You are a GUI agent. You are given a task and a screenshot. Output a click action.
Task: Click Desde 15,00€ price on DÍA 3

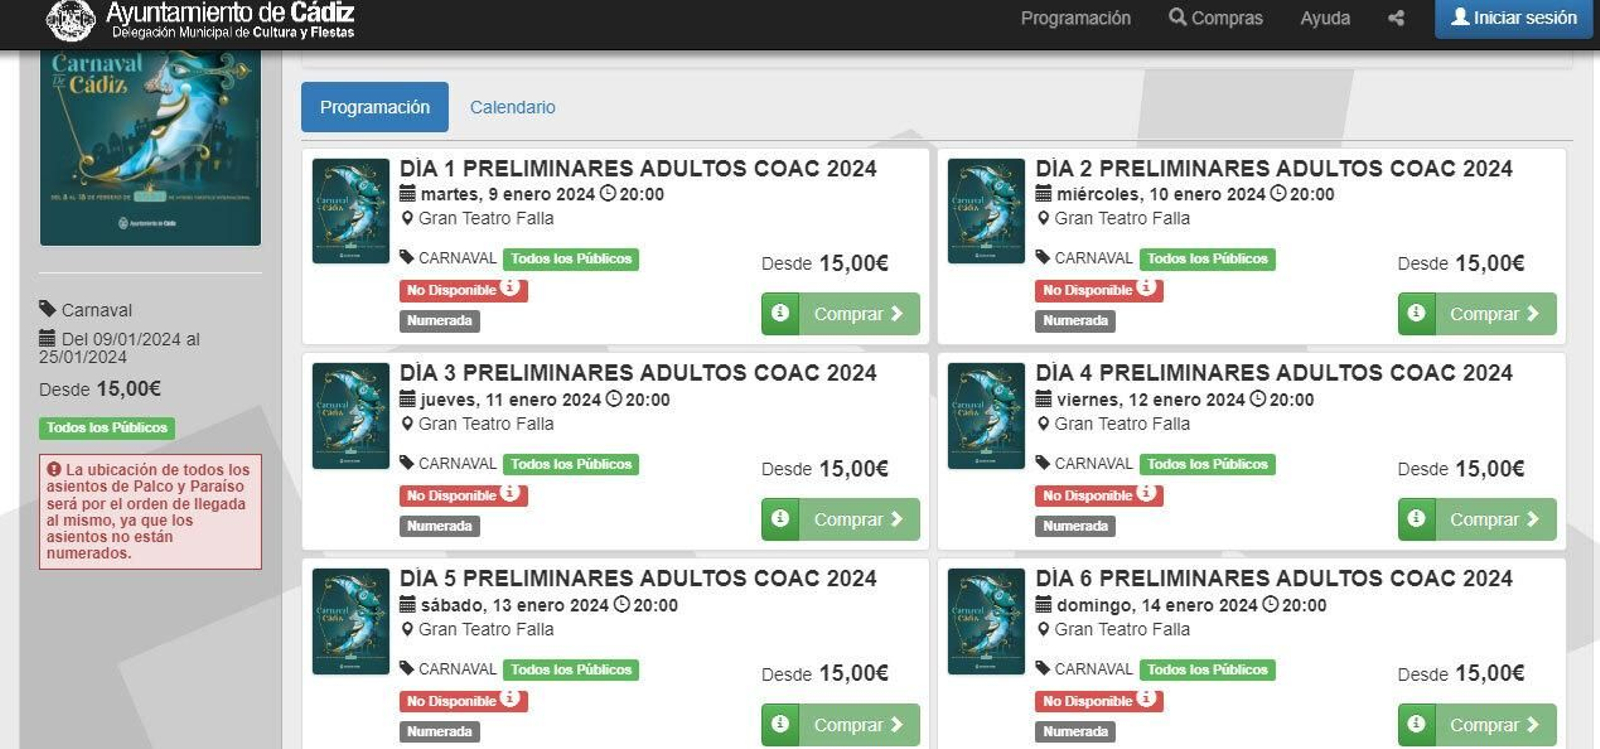click(x=825, y=469)
